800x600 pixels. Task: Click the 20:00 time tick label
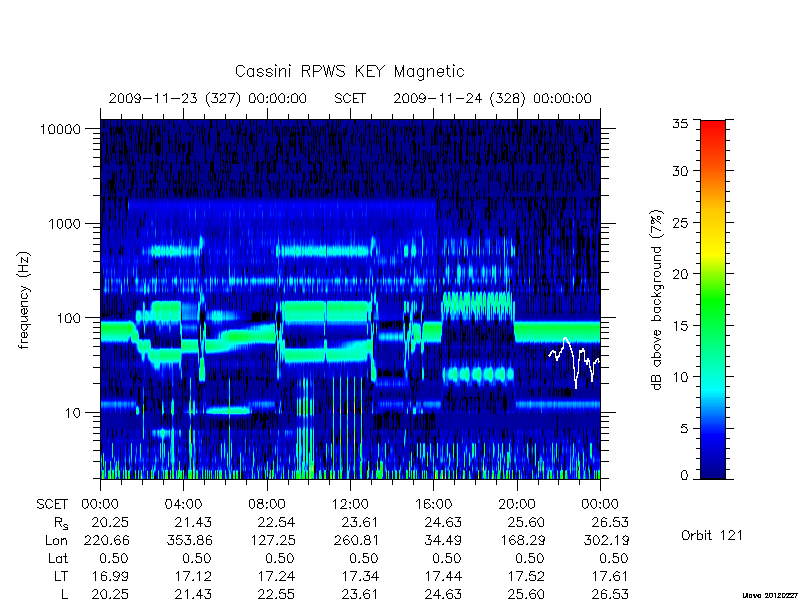click(x=517, y=504)
